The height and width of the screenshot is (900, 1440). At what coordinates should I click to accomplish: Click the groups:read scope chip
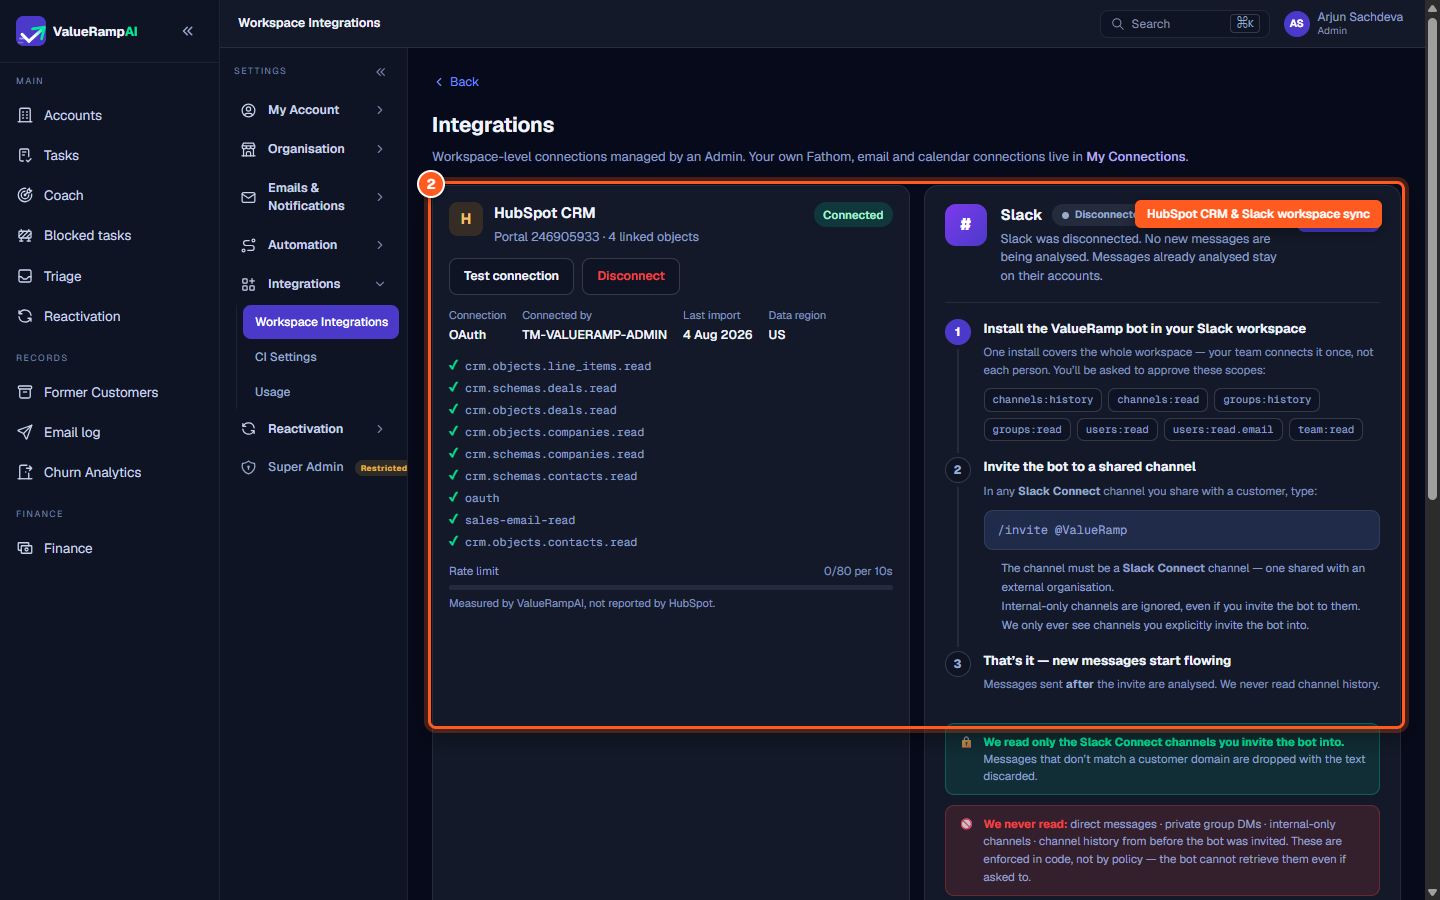[1027, 430]
